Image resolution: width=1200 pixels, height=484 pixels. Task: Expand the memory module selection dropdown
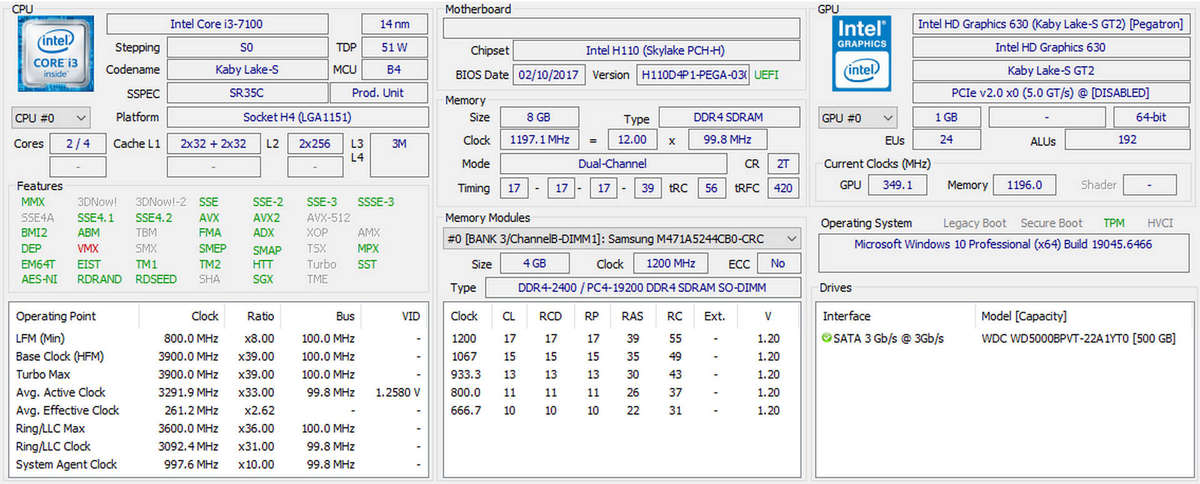click(x=622, y=238)
